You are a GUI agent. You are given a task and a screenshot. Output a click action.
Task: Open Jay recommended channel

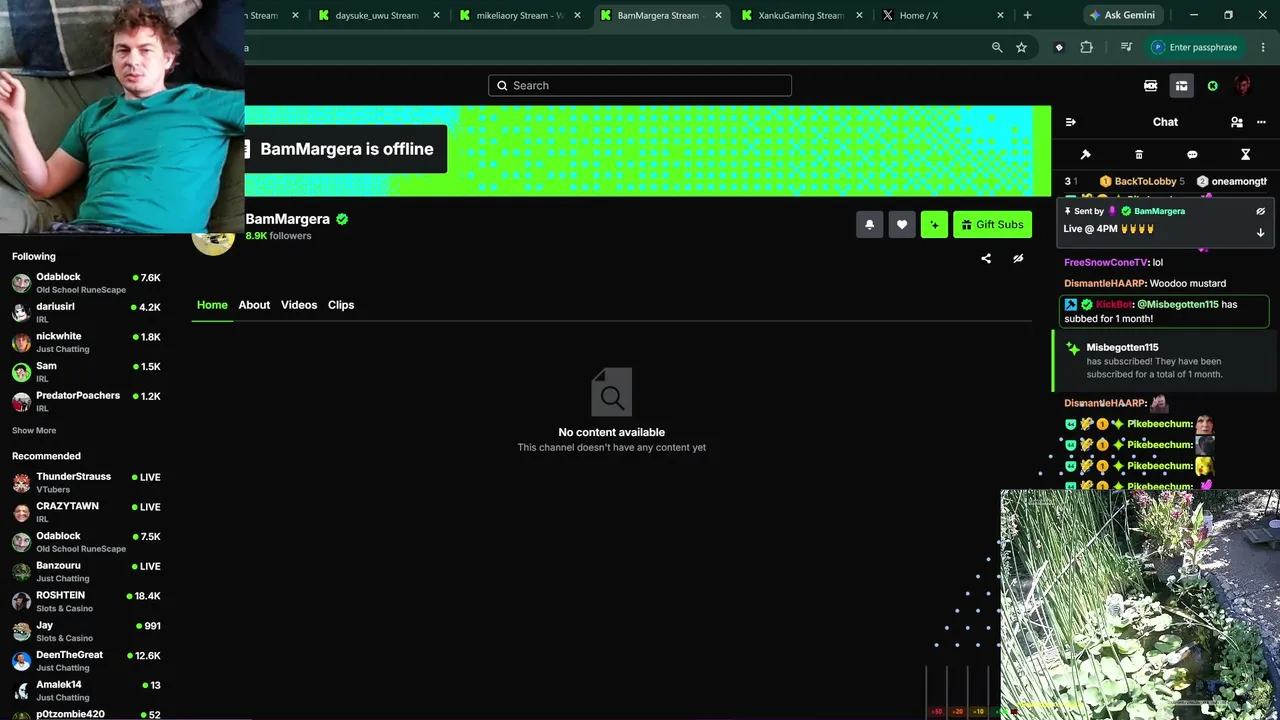click(86, 631)
